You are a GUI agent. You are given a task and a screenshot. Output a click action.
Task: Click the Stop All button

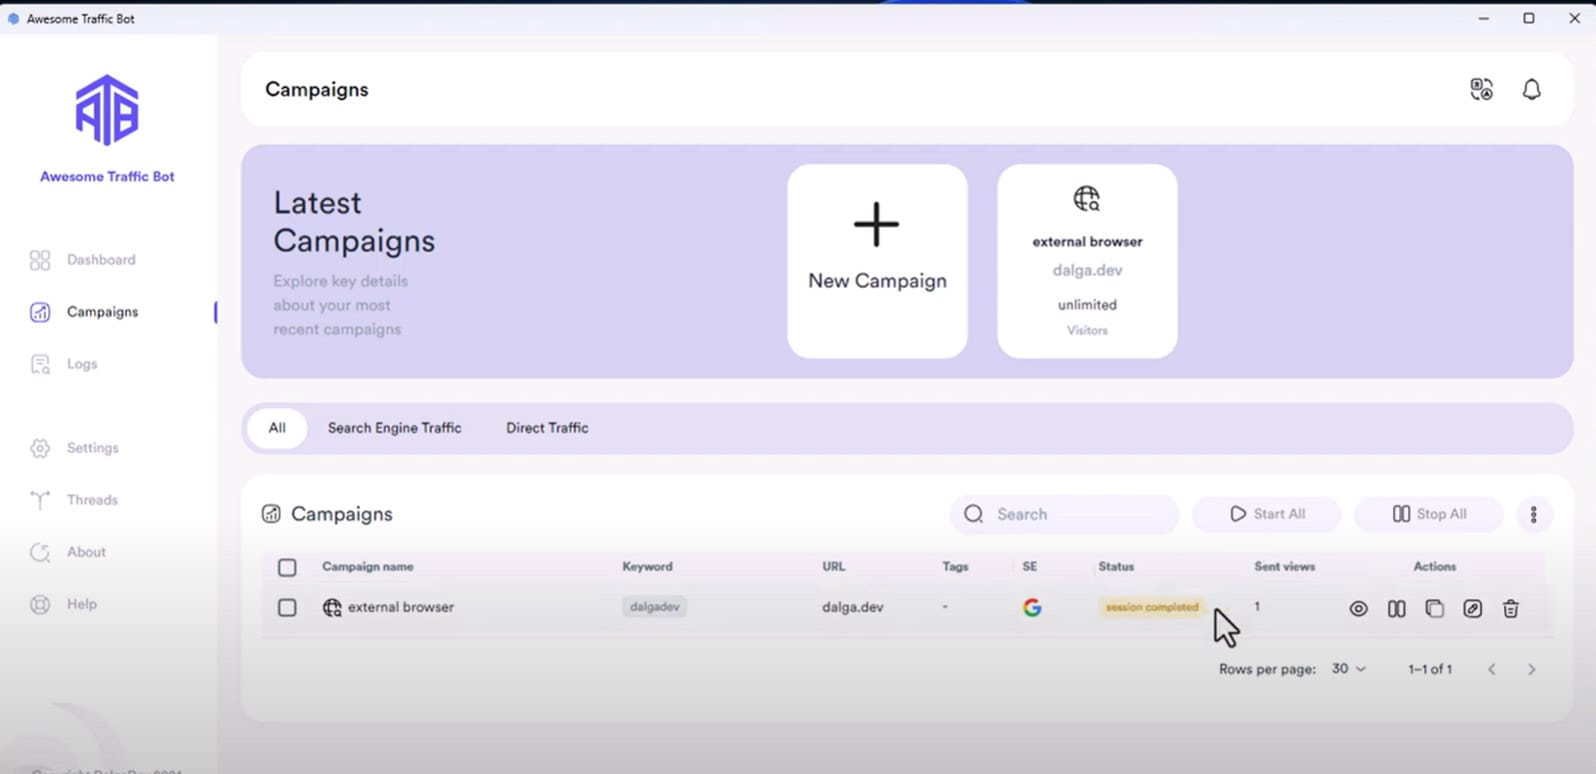(x=1429, y=514)
